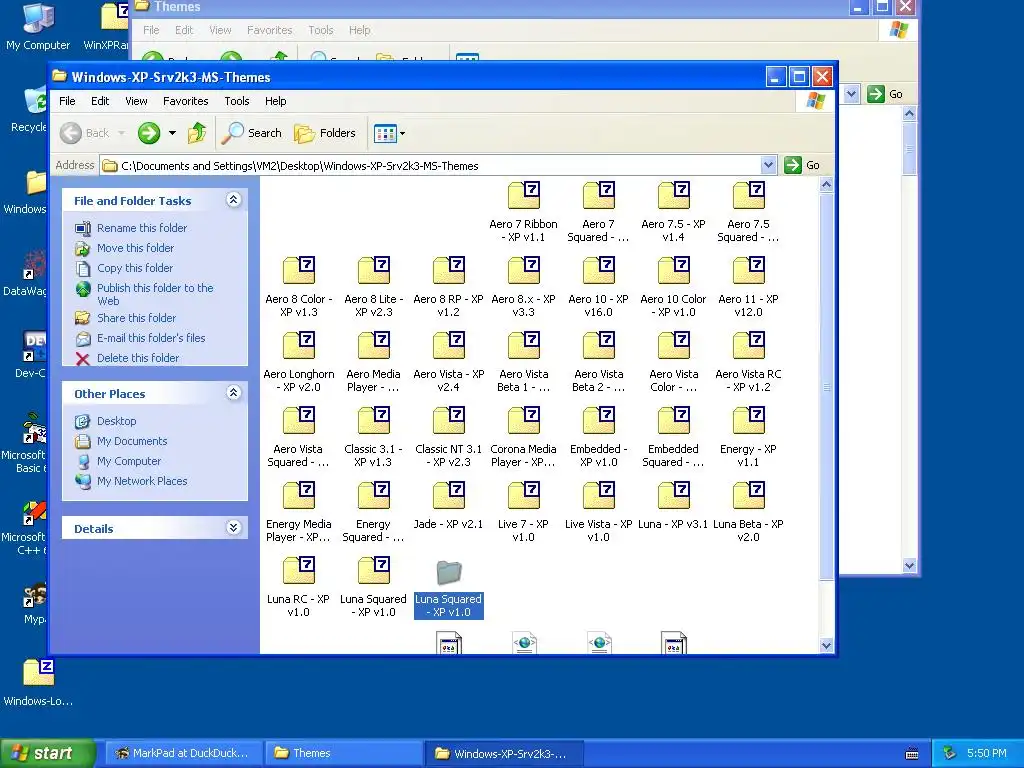The image size is (1024, 768).
Task: Select Embedded - XP v1.0 archive
Action: point(598,438)
